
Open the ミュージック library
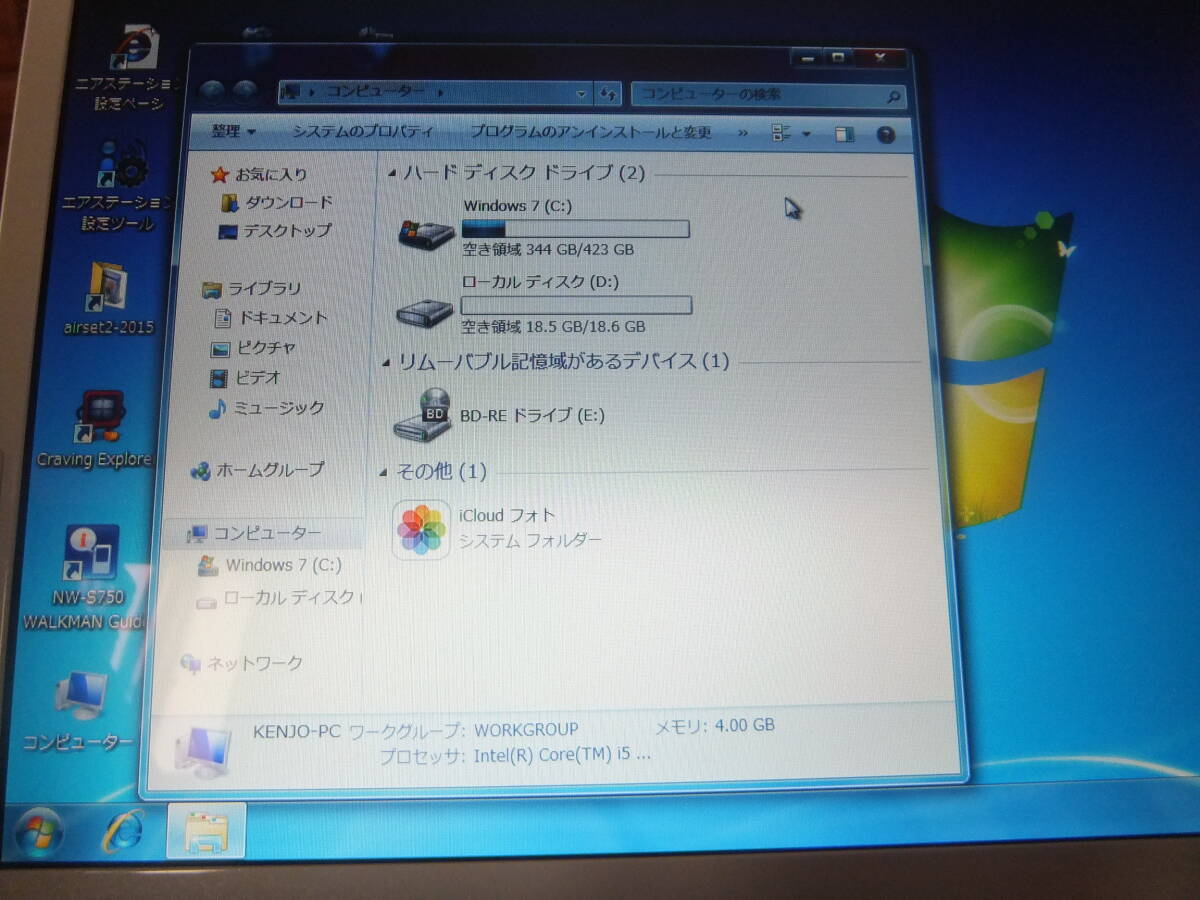pyautogui.click(x=279, y=408)
